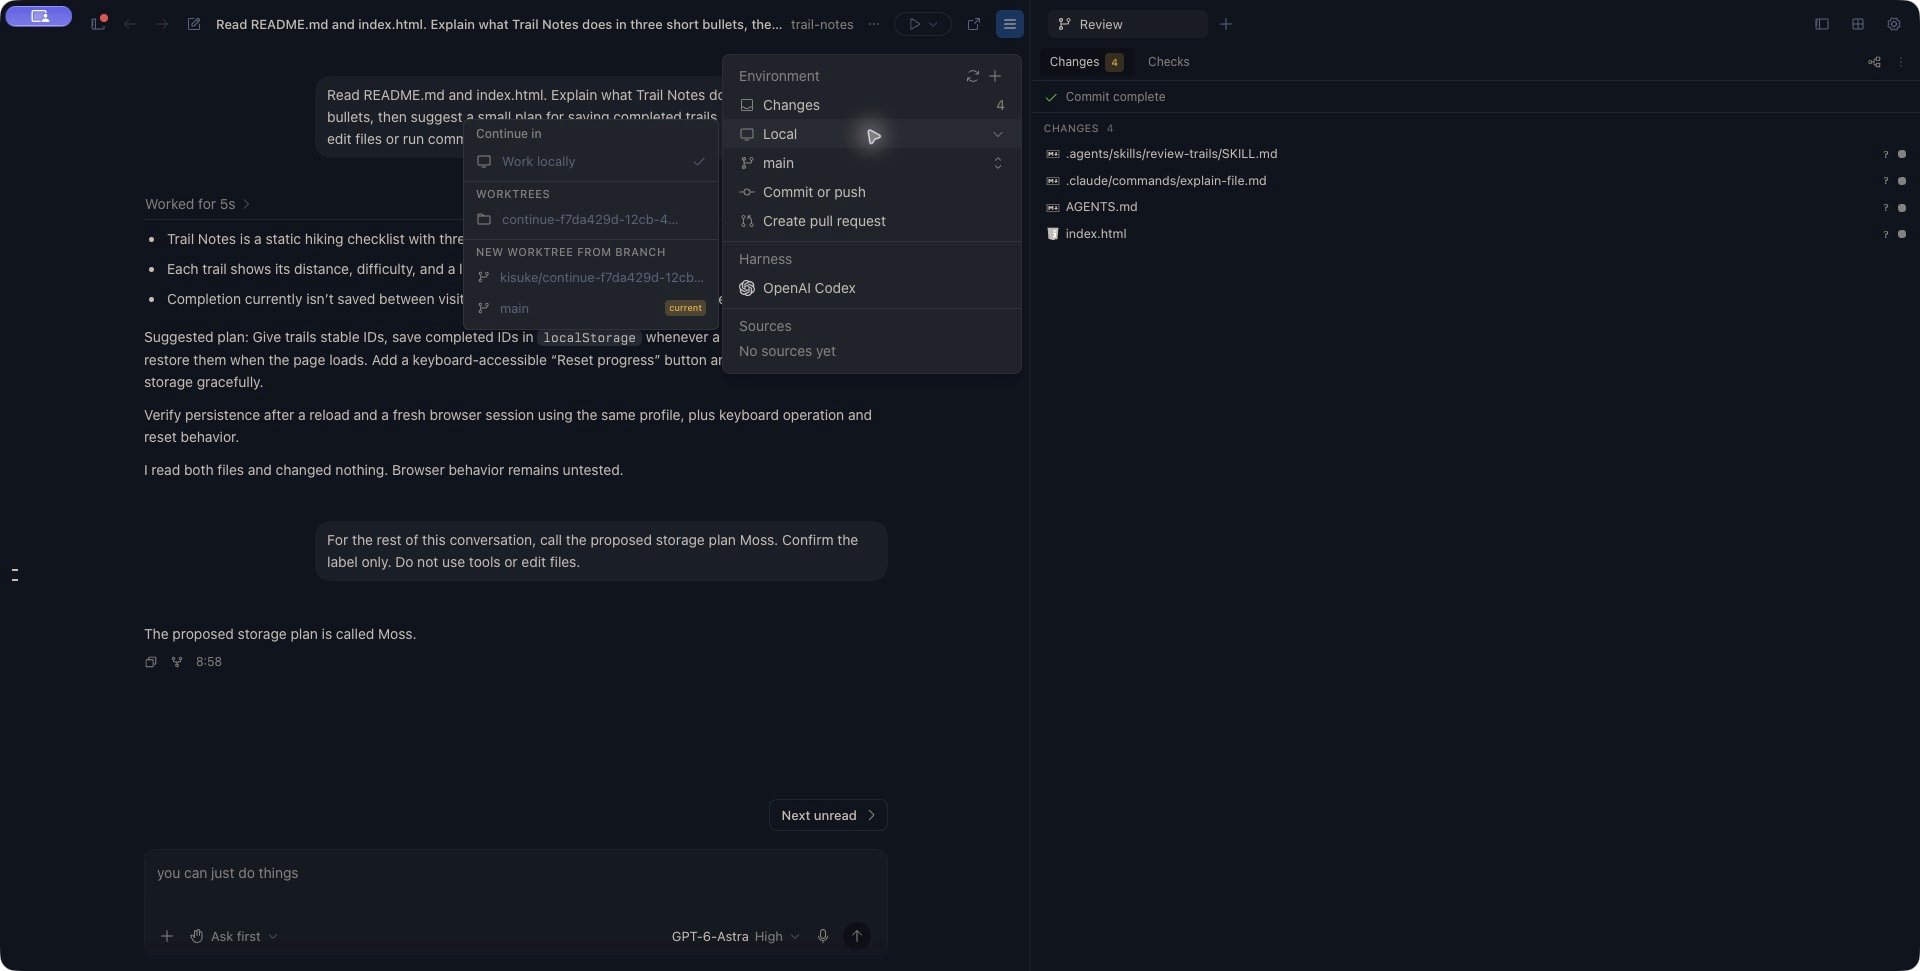Select OpenAI Codex harness
The image size is (1920, 971).
click(871, 288)
